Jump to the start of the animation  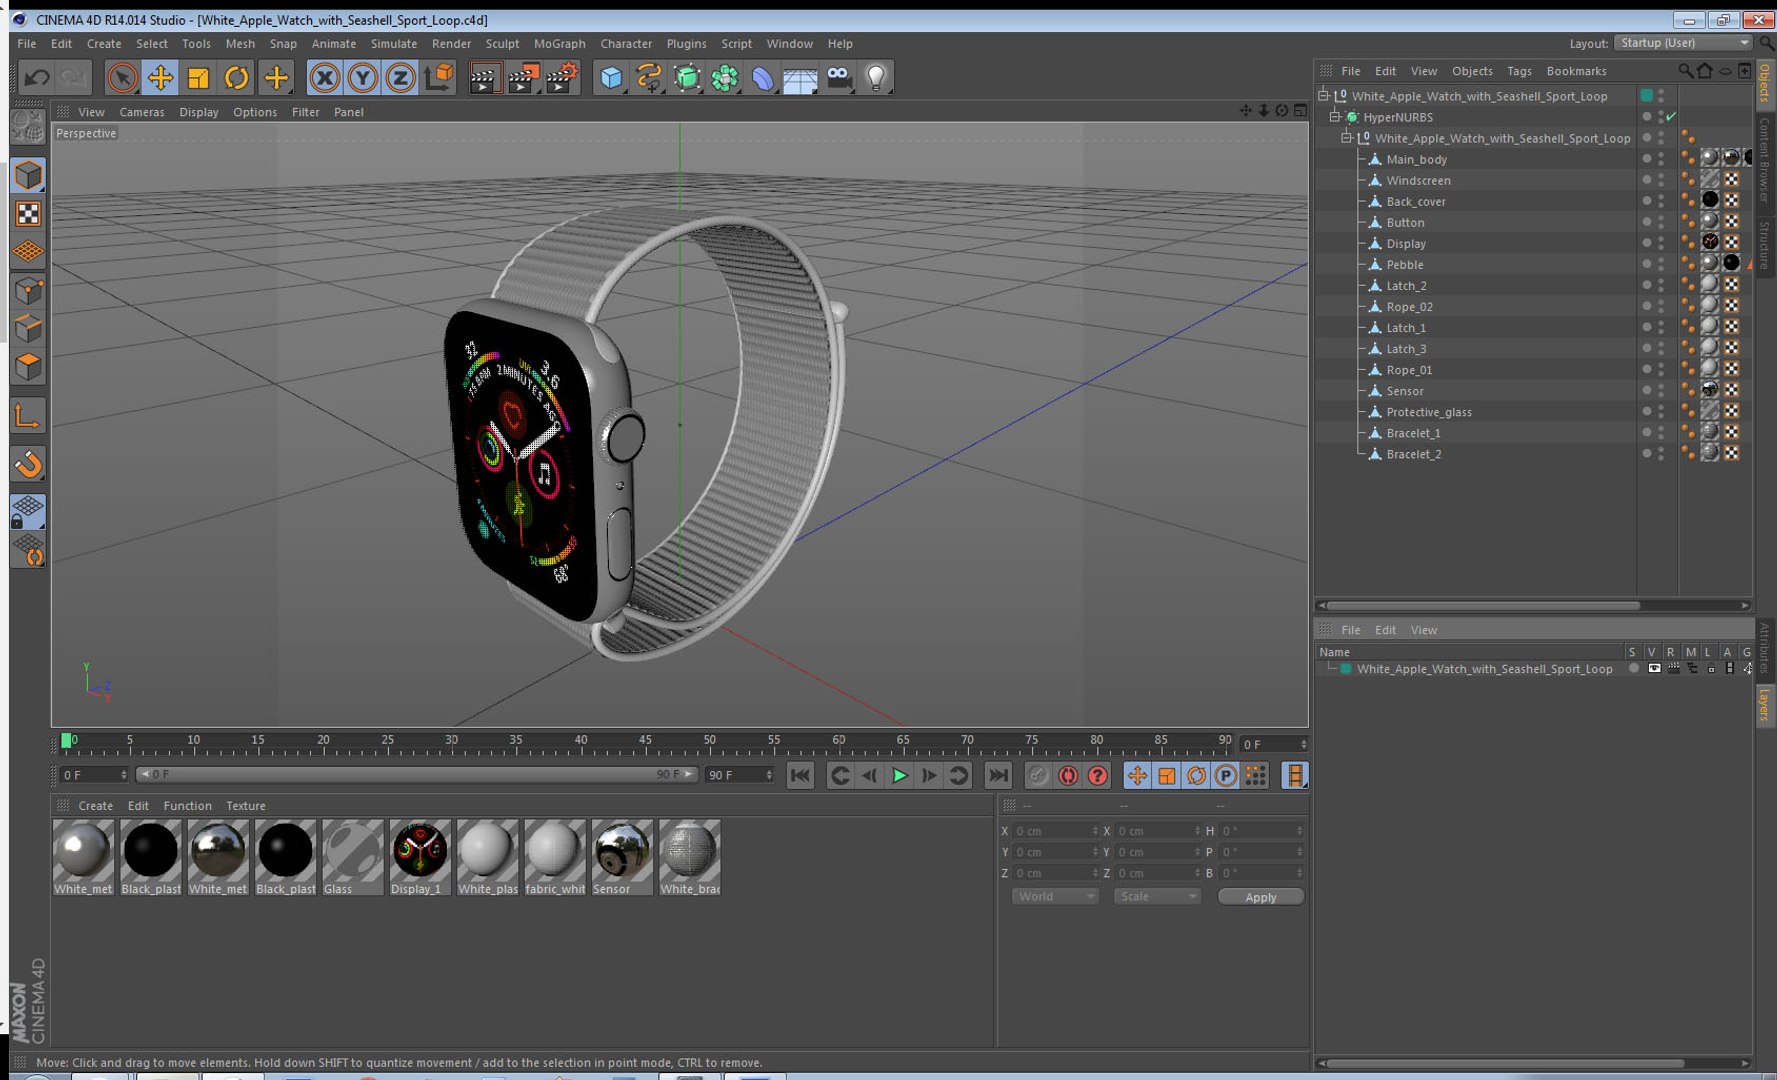(x=800, y=775)
